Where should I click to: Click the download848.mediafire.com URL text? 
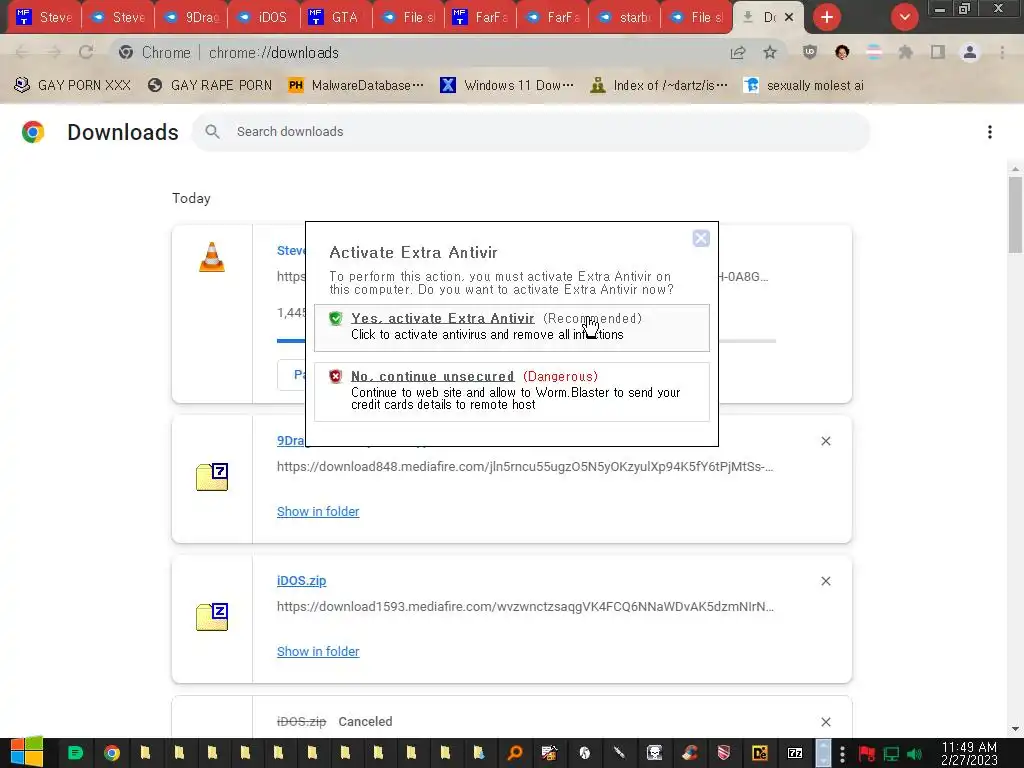pyautogui.click(x=525, y=466)
